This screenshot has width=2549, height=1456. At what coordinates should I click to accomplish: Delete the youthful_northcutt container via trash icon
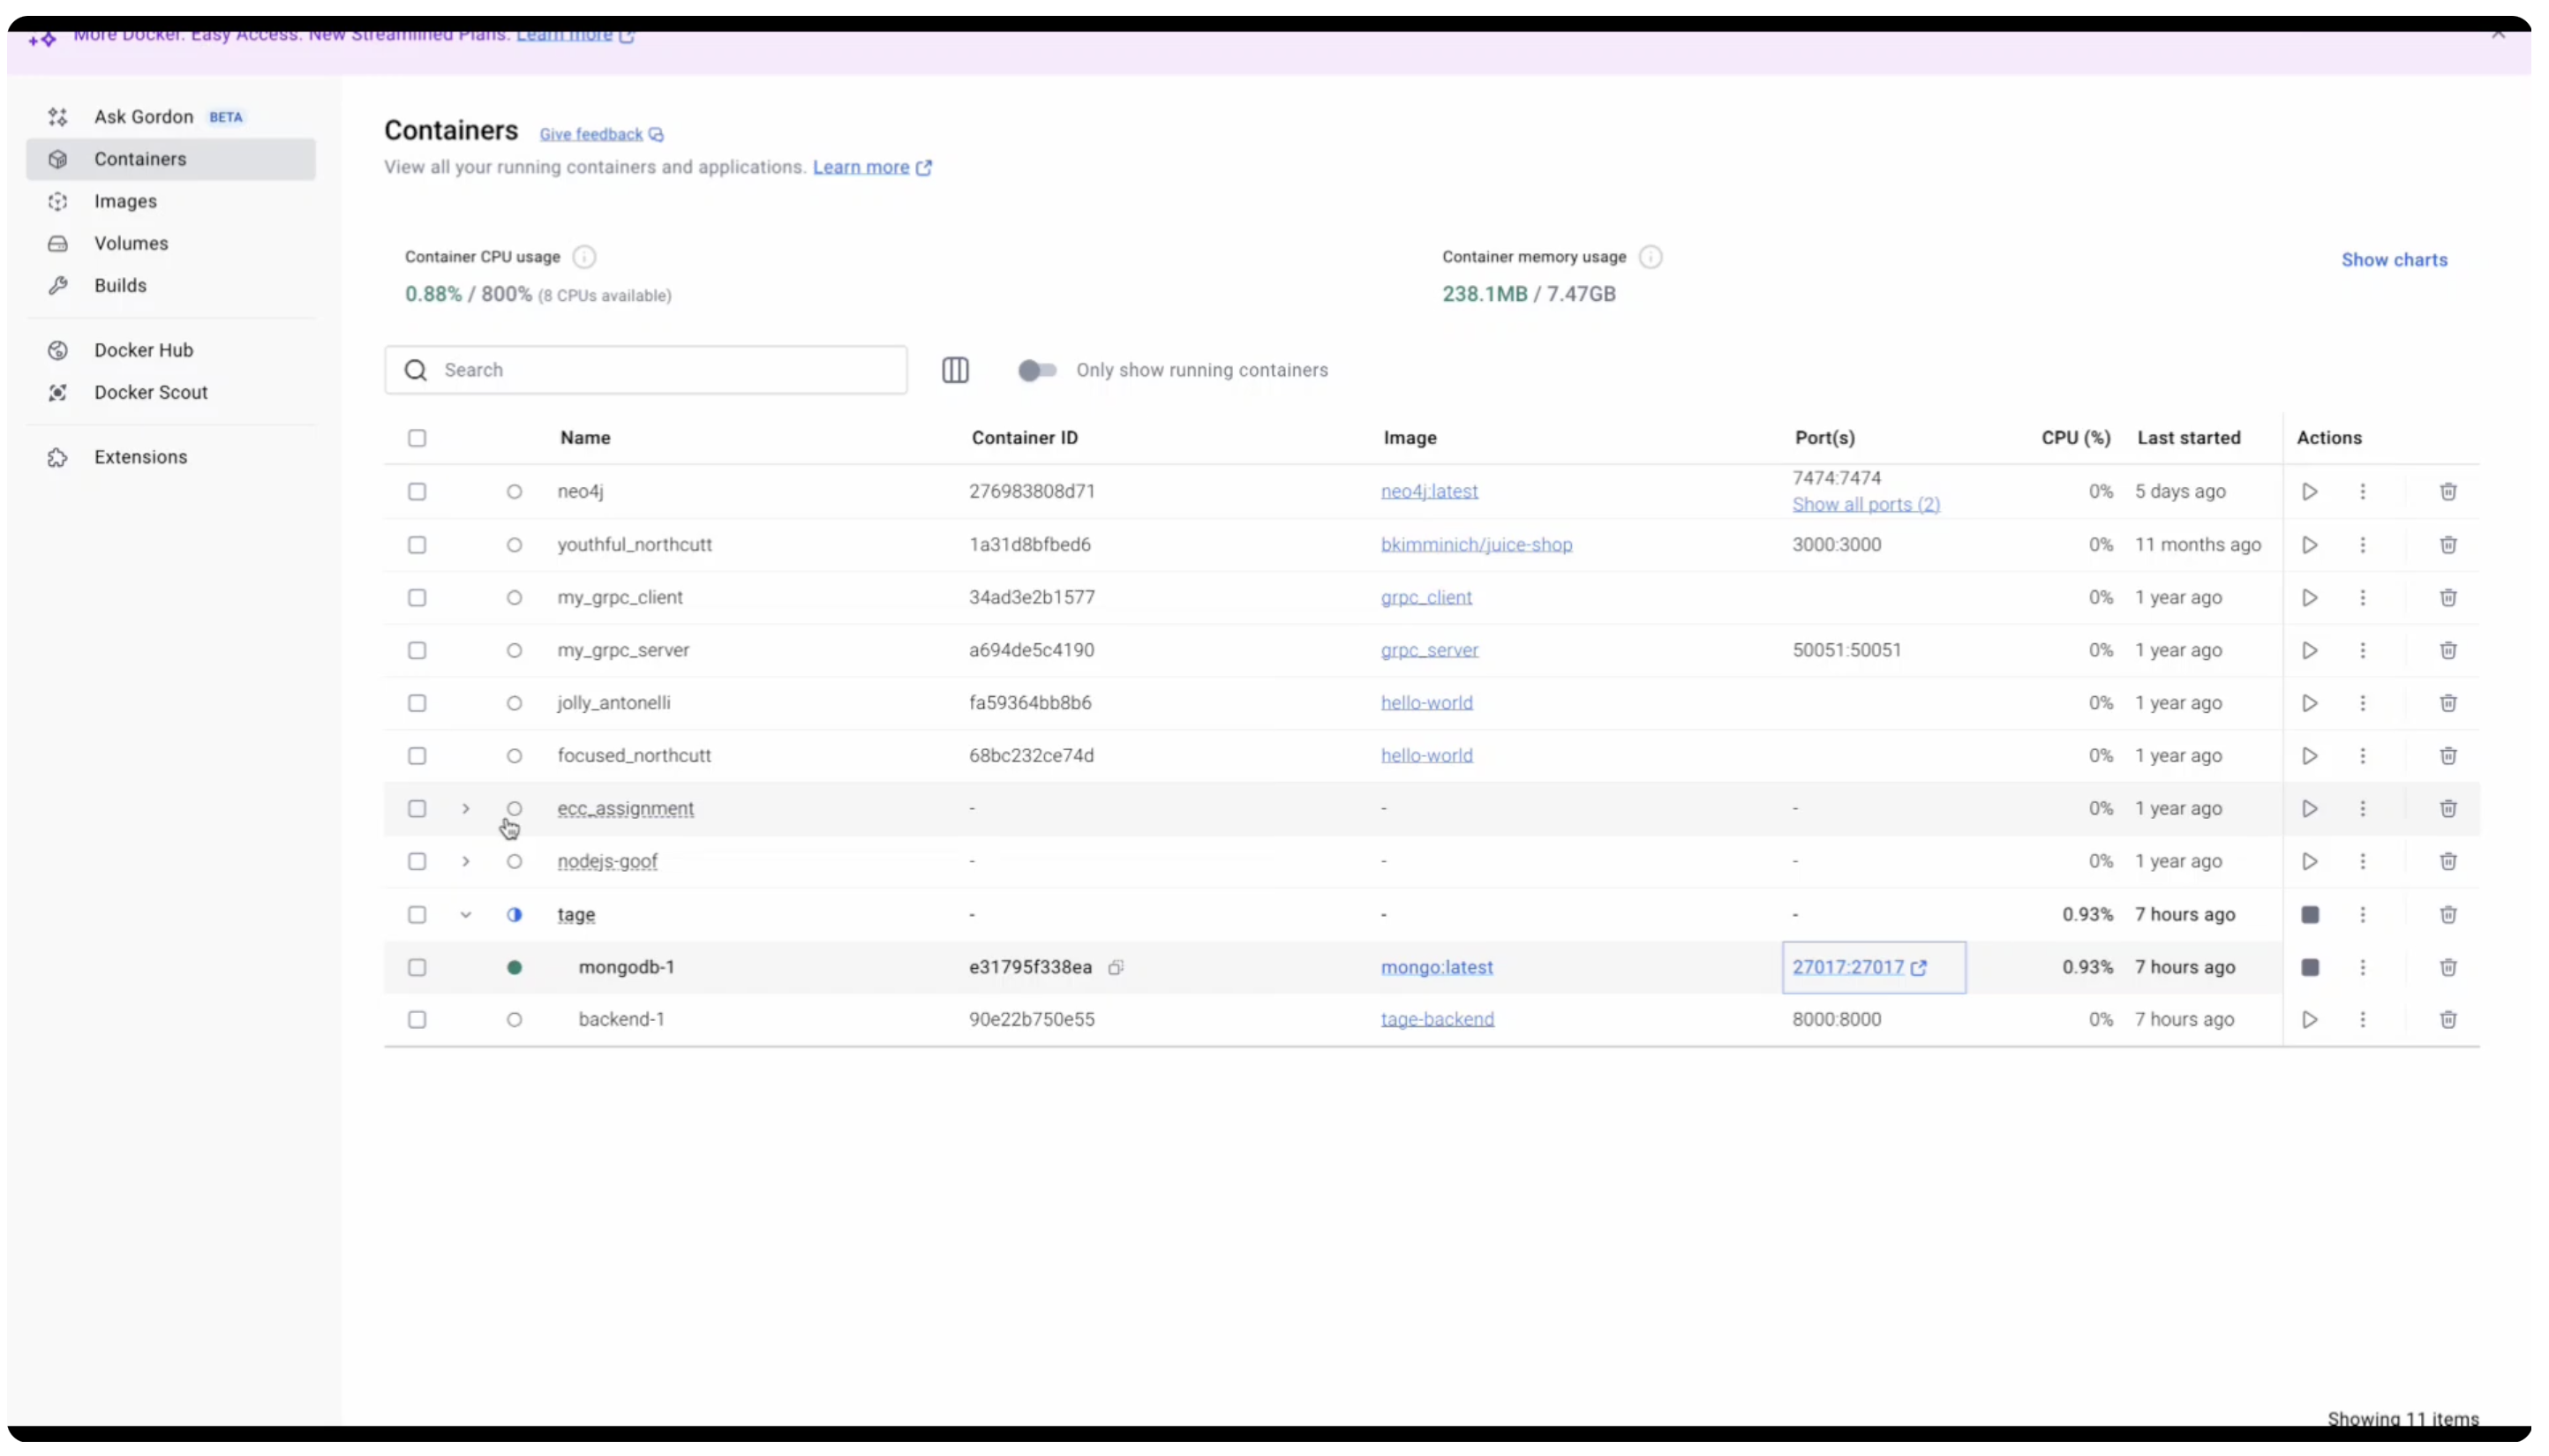click(x=2447, y=545)
